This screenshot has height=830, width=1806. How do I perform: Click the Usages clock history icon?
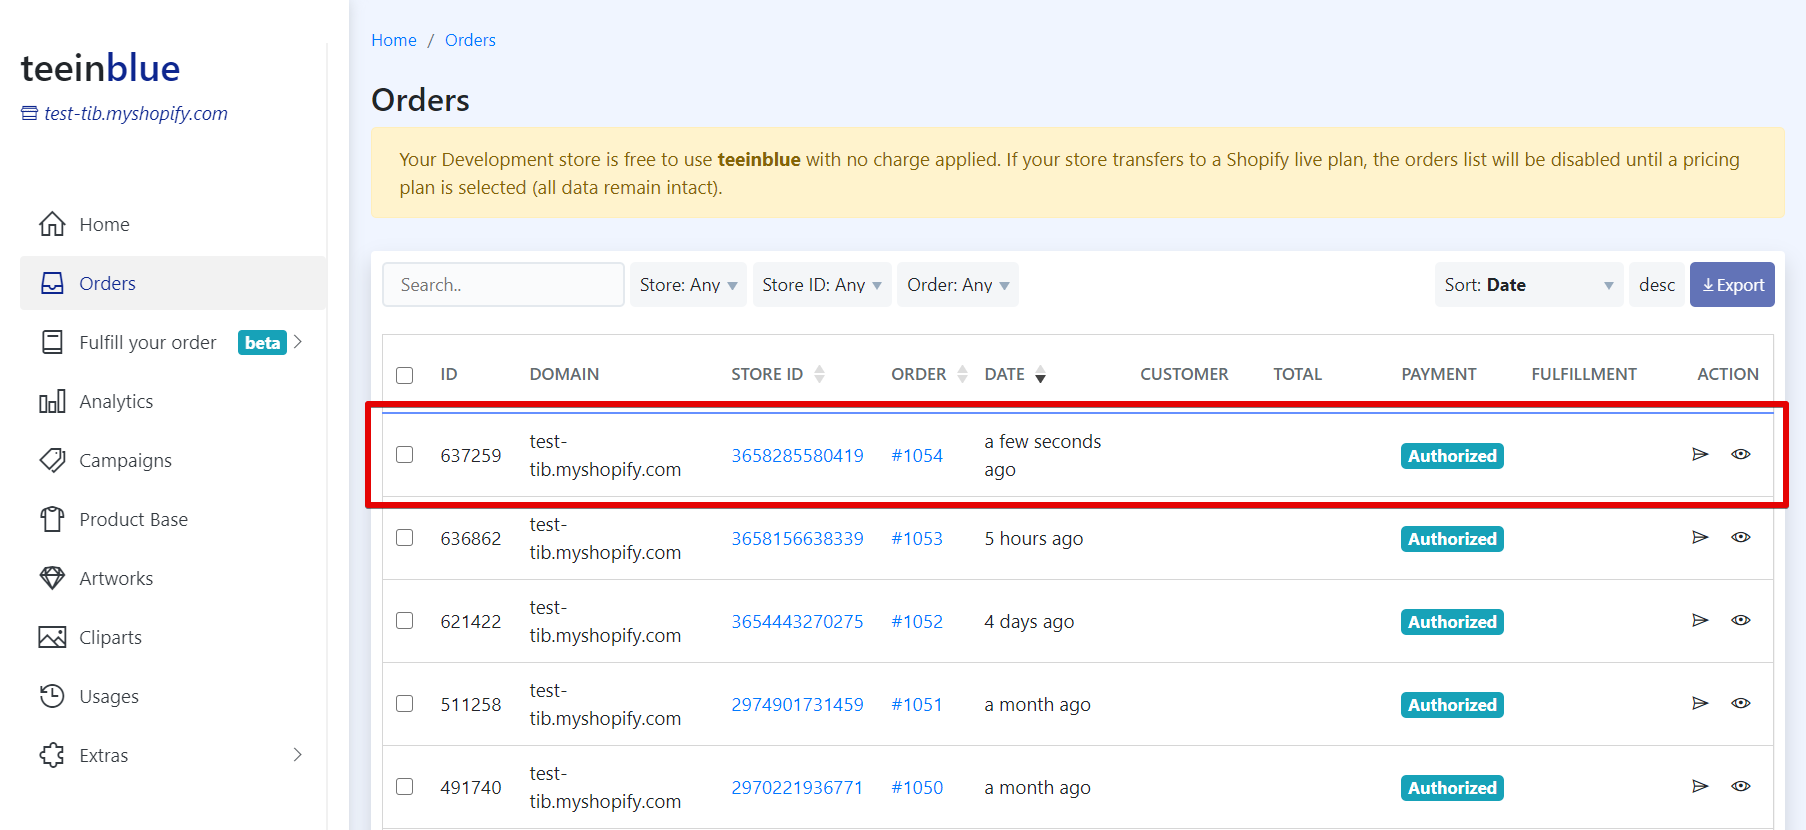pyautogui.click(x=52, y=696)
